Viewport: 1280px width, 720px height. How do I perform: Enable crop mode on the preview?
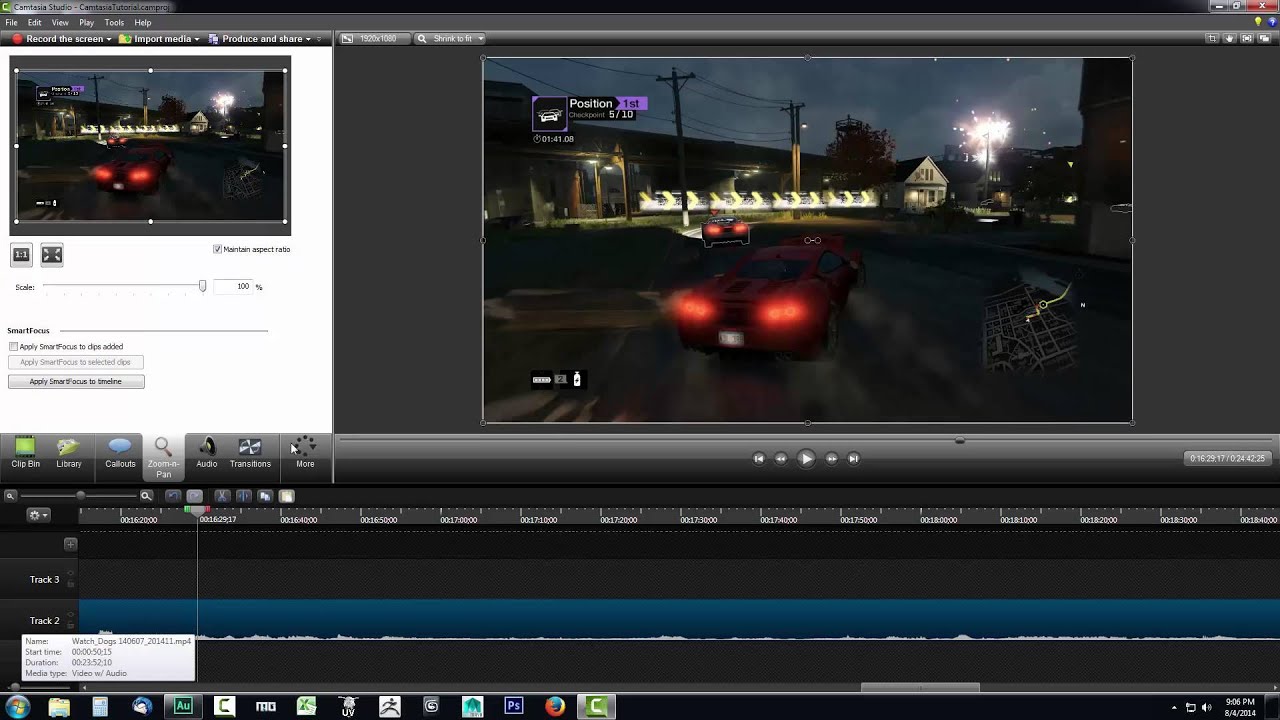(x=1212, y=39)
